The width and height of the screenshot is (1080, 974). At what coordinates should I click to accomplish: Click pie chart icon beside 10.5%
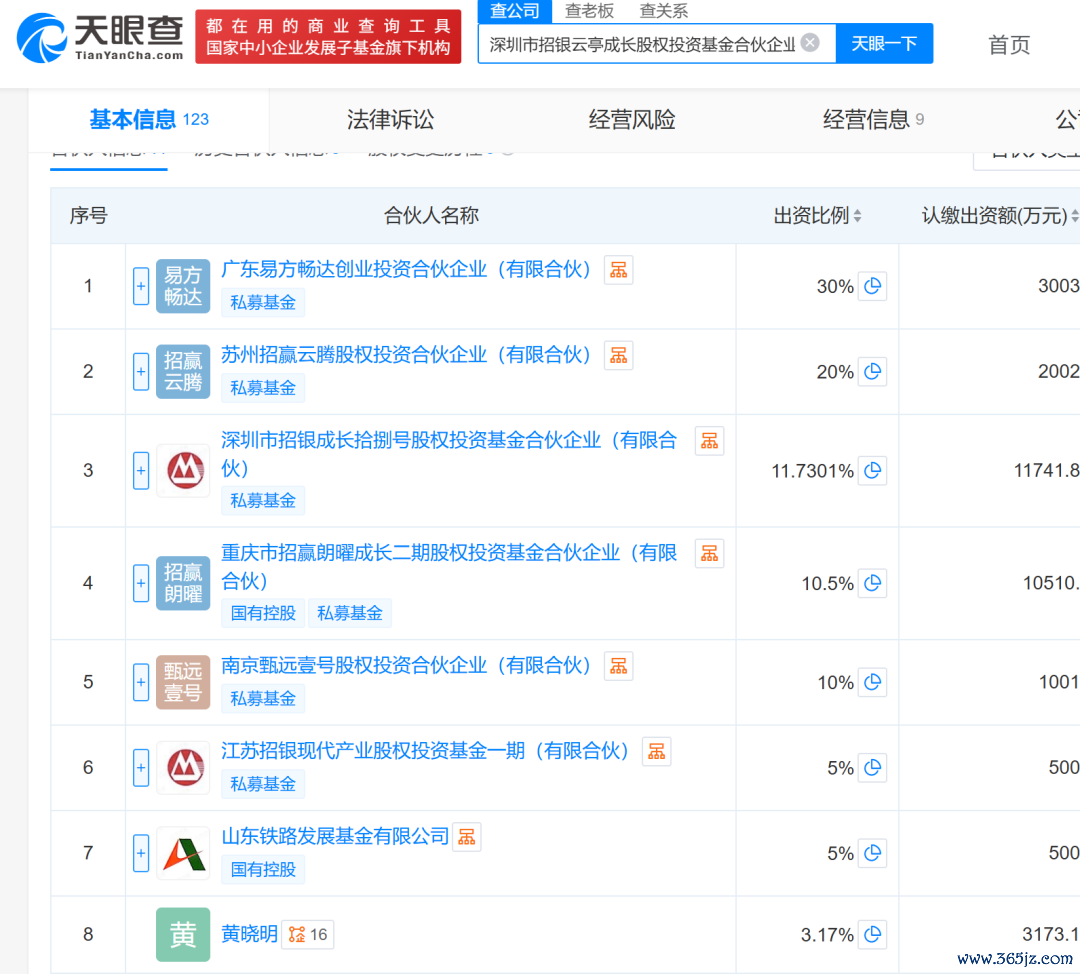872,583
